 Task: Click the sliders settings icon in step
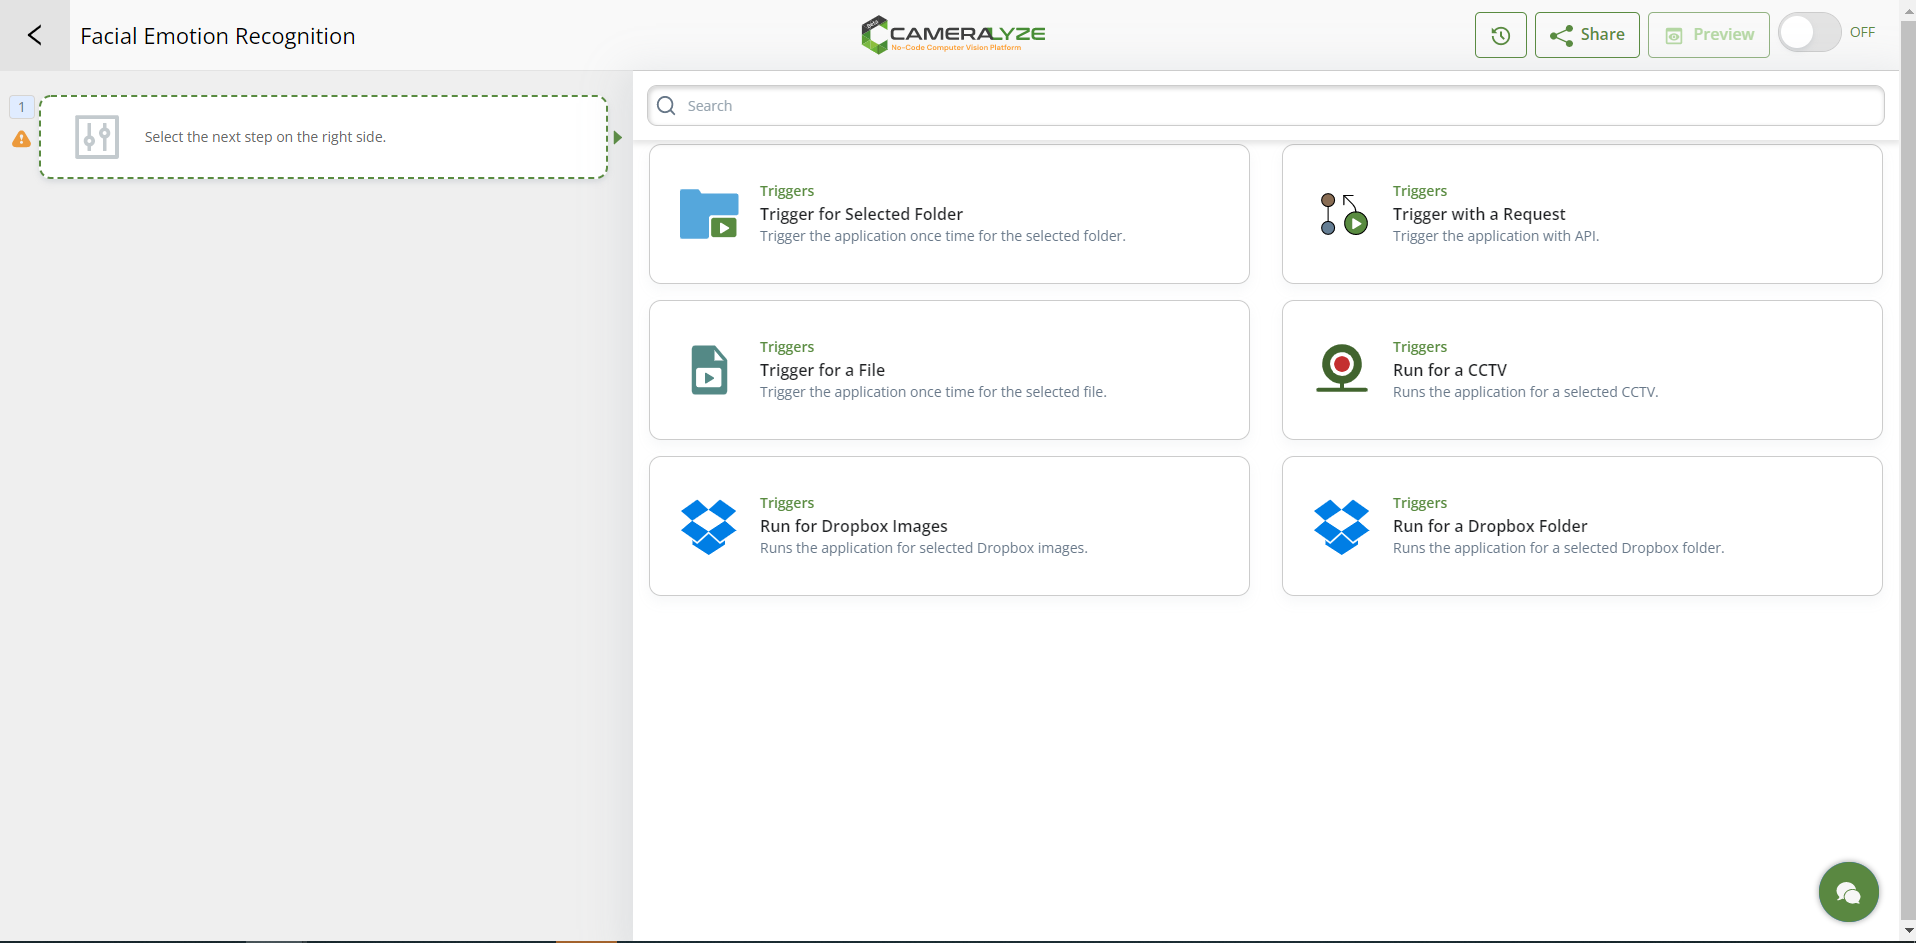point(97,137)
